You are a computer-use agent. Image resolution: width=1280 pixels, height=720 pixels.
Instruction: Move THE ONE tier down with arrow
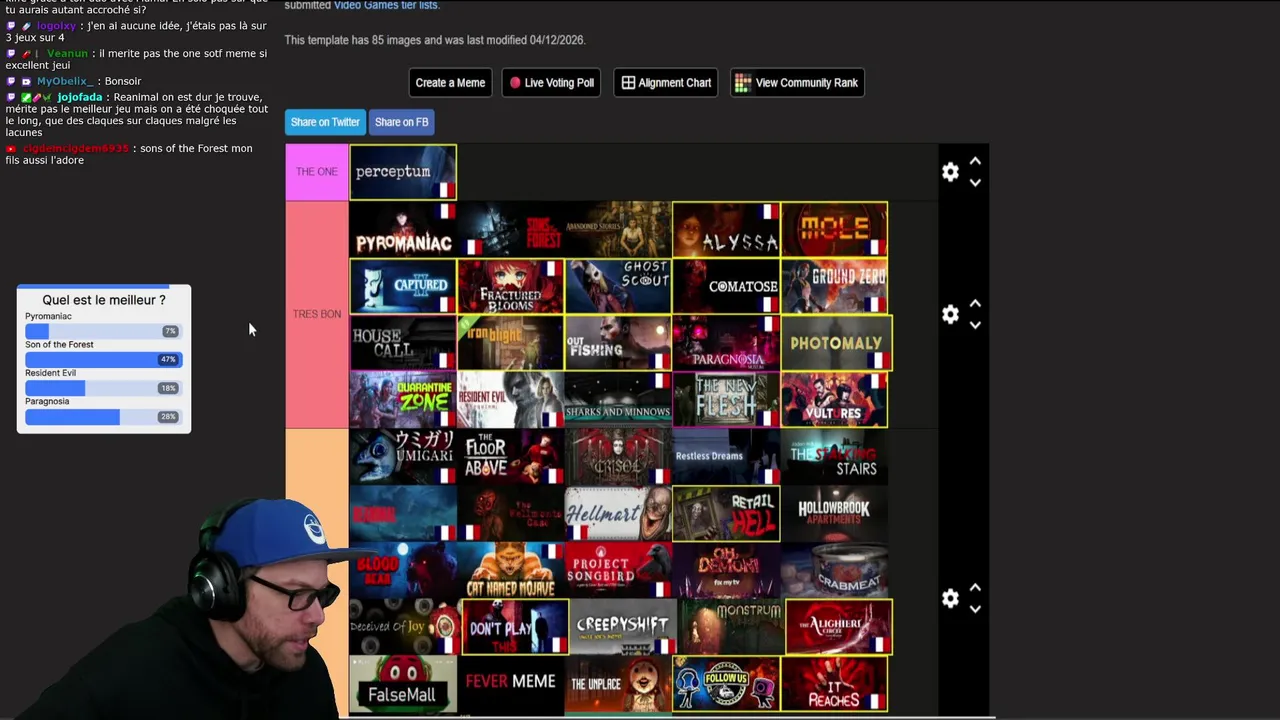[x=975, y=183]
